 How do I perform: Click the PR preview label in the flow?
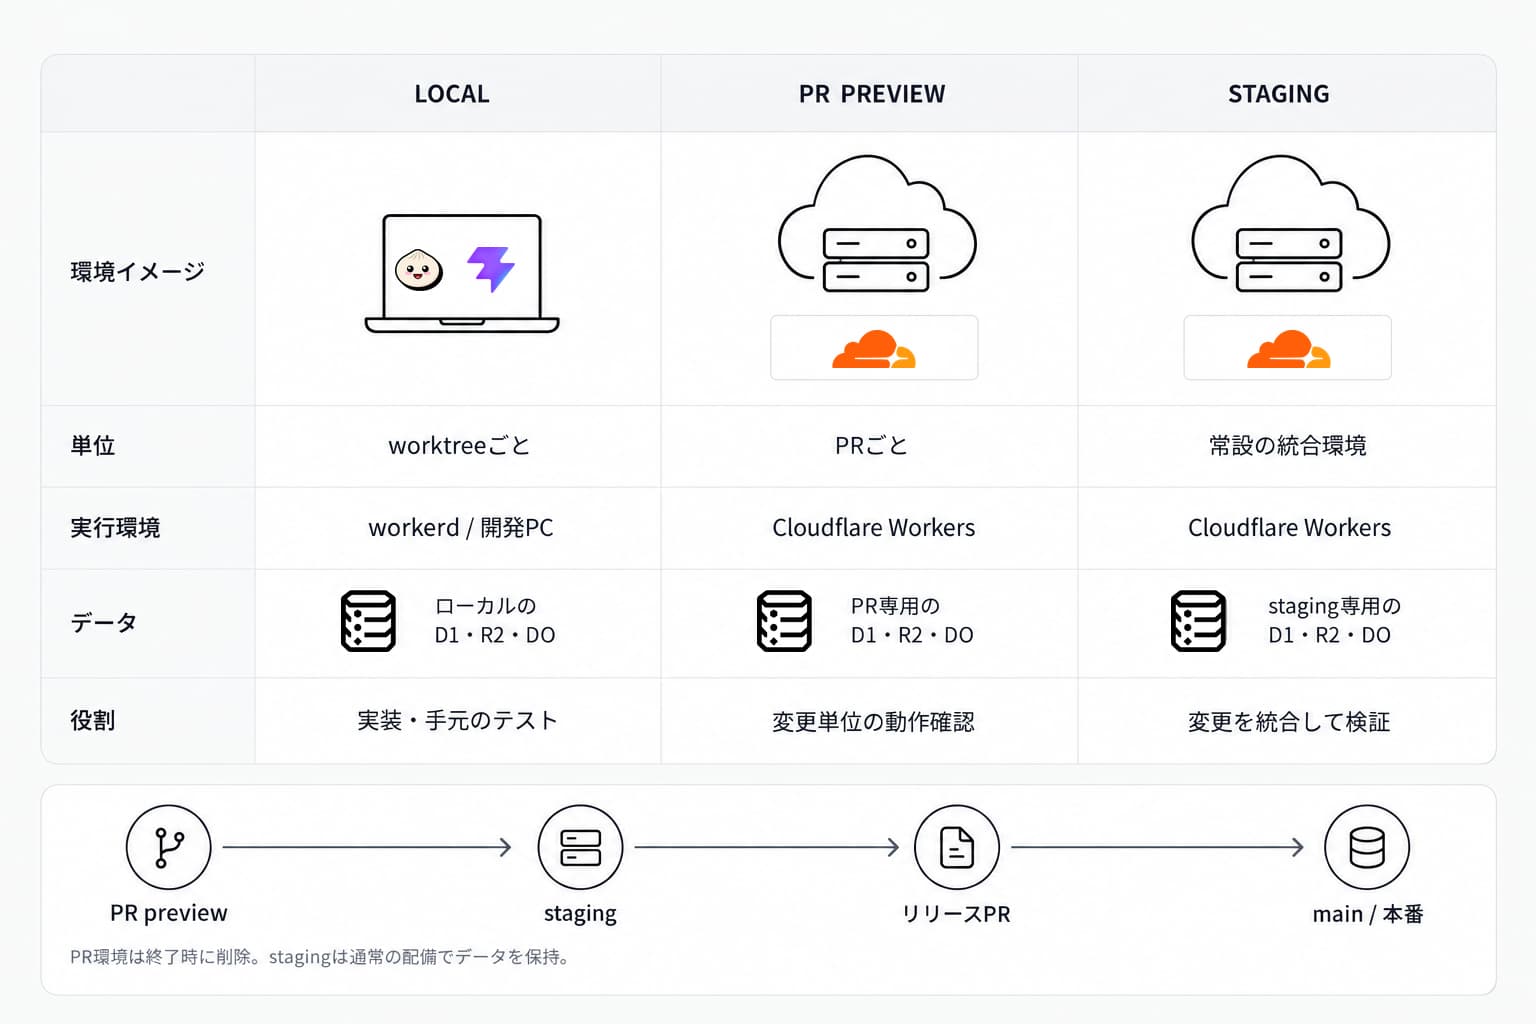[x=169, y=913]
